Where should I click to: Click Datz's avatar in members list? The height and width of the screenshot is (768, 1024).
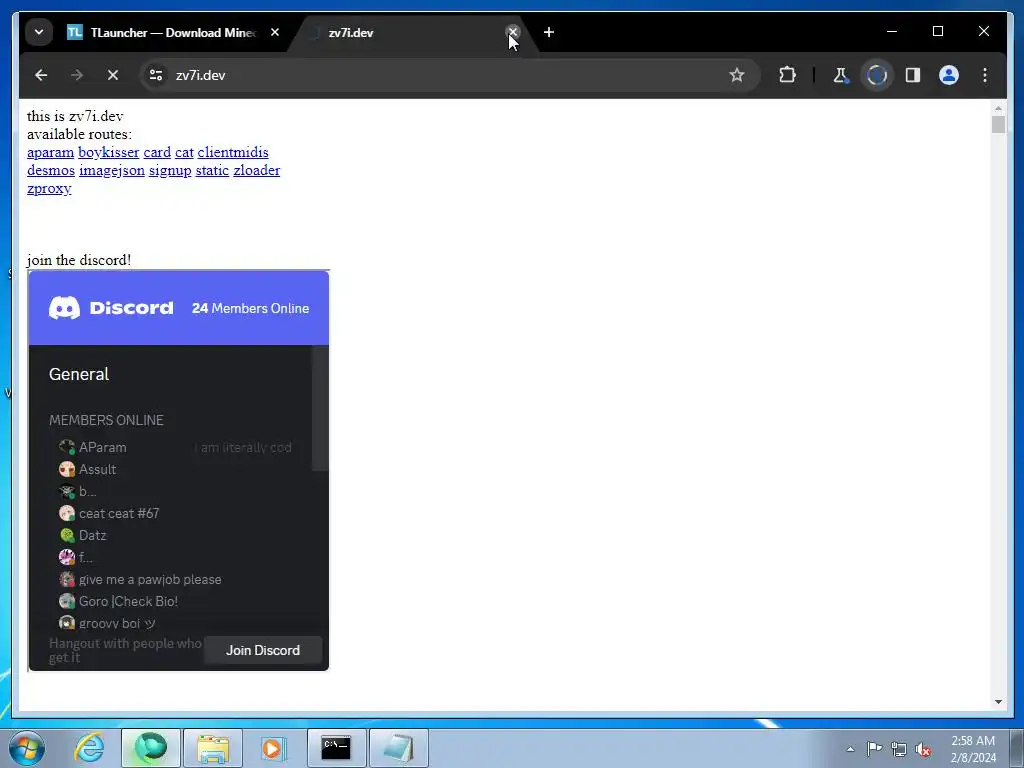click(x=67, y=536)
